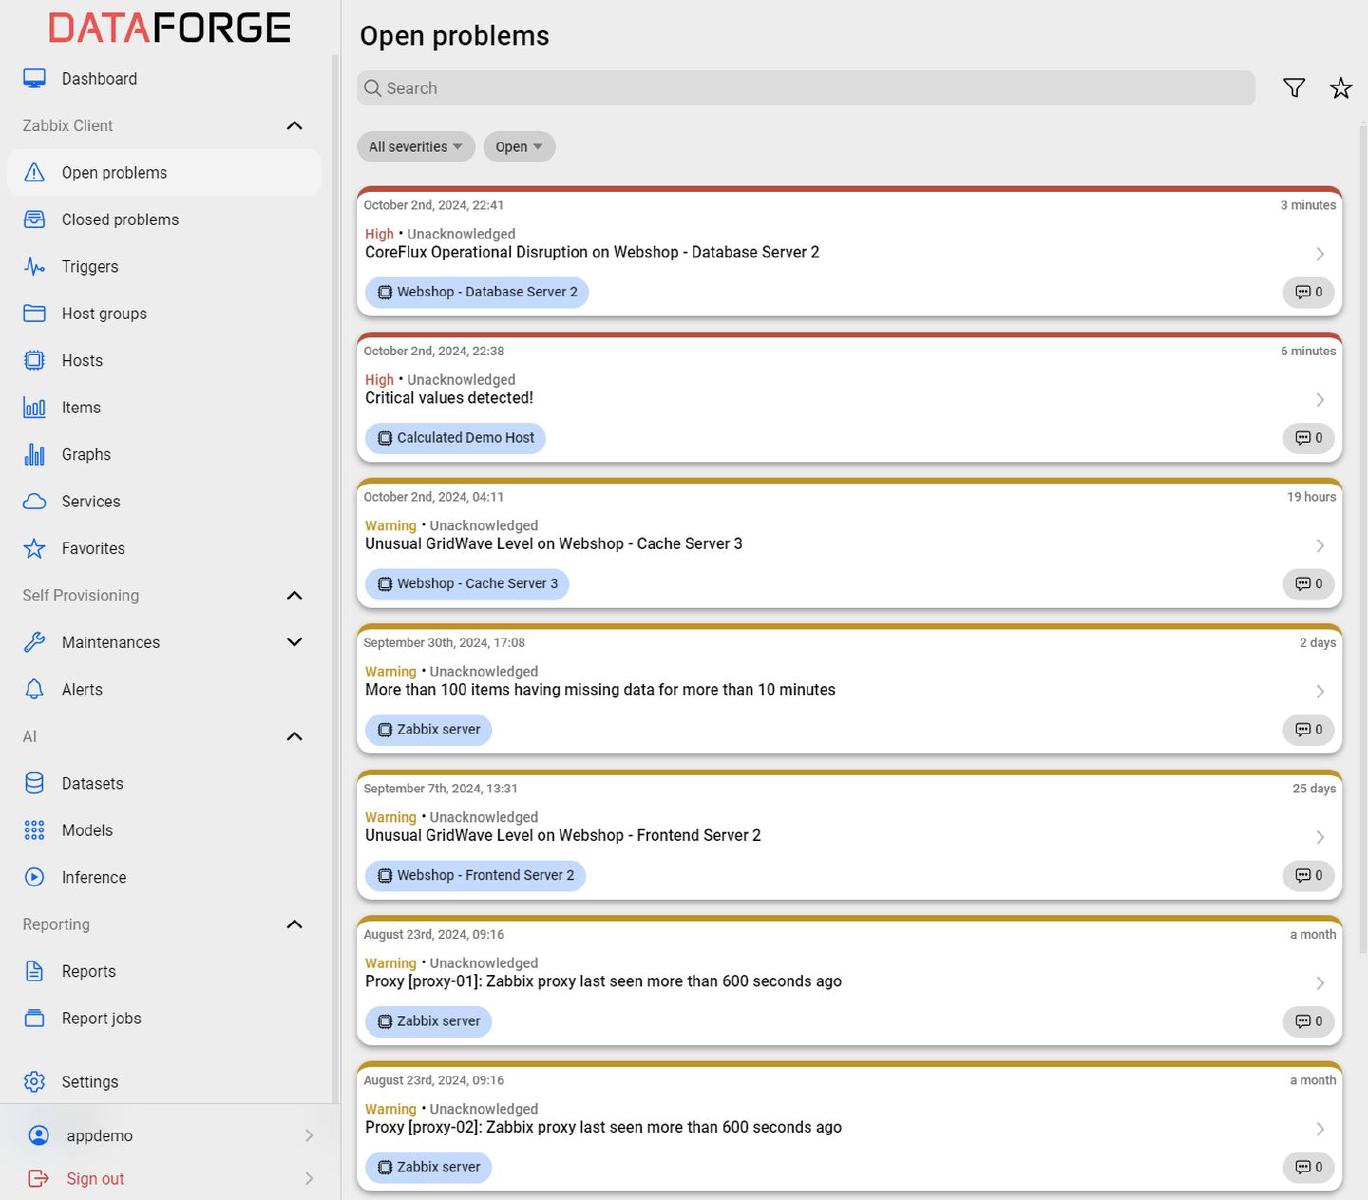The image size is (1368, 1200).
Task: Open the Host groups page
Action: [x=104, y=314]
